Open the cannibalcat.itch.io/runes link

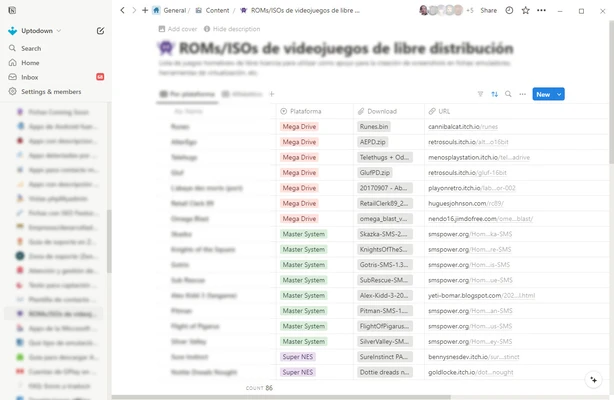(463, 127)
